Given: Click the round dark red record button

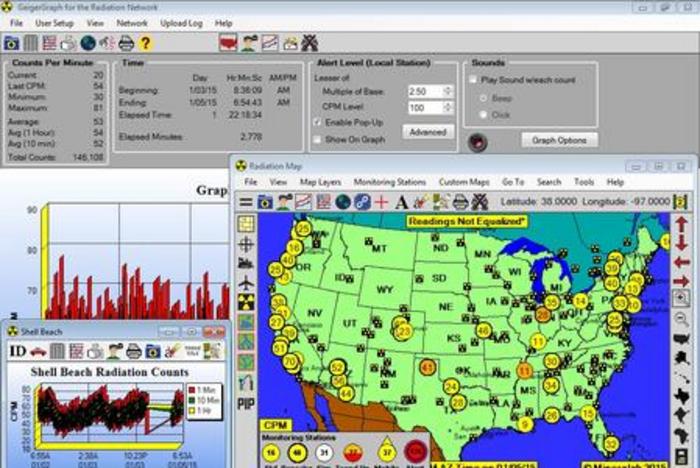Looking at the screenshot, I should point(477,142).
